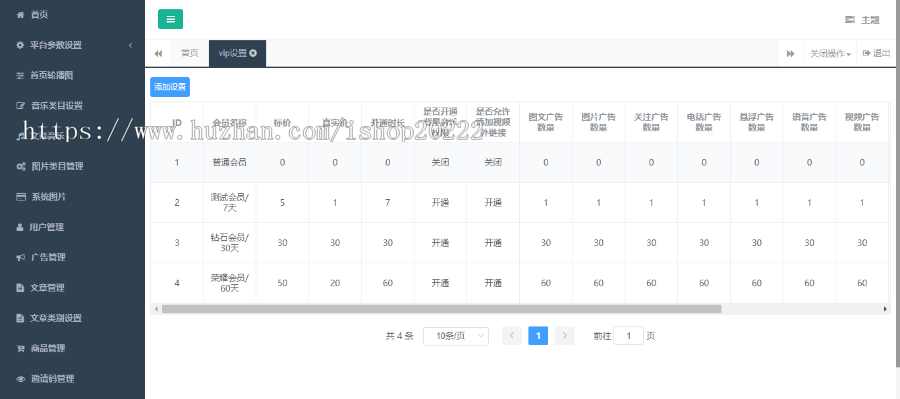
Task: Click the 共 4 条 total count text
Action: coord(399,336)
